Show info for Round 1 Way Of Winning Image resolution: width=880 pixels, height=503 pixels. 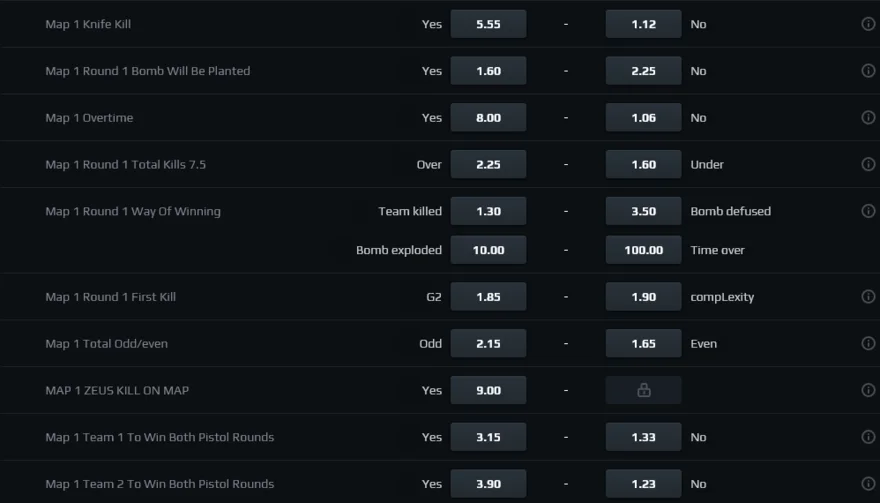(868, 211)
